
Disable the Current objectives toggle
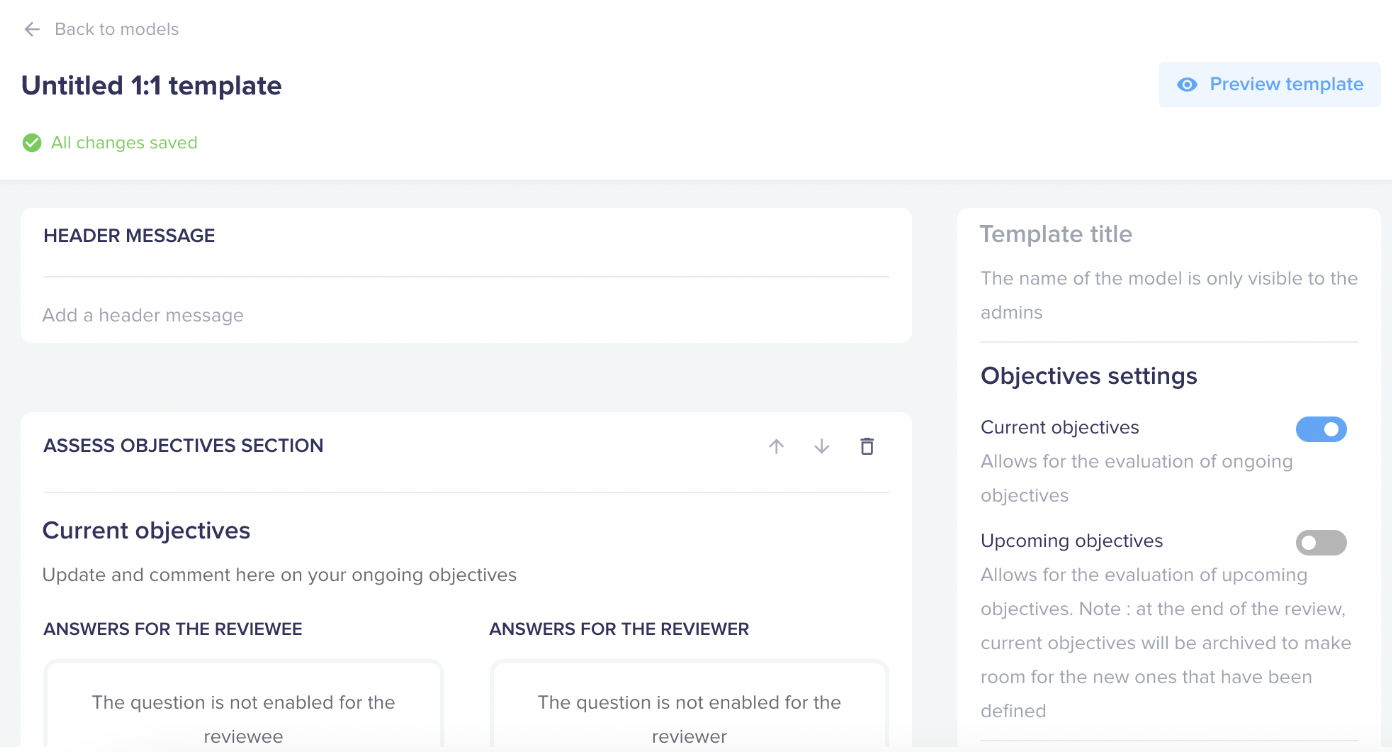point(1321,429)
